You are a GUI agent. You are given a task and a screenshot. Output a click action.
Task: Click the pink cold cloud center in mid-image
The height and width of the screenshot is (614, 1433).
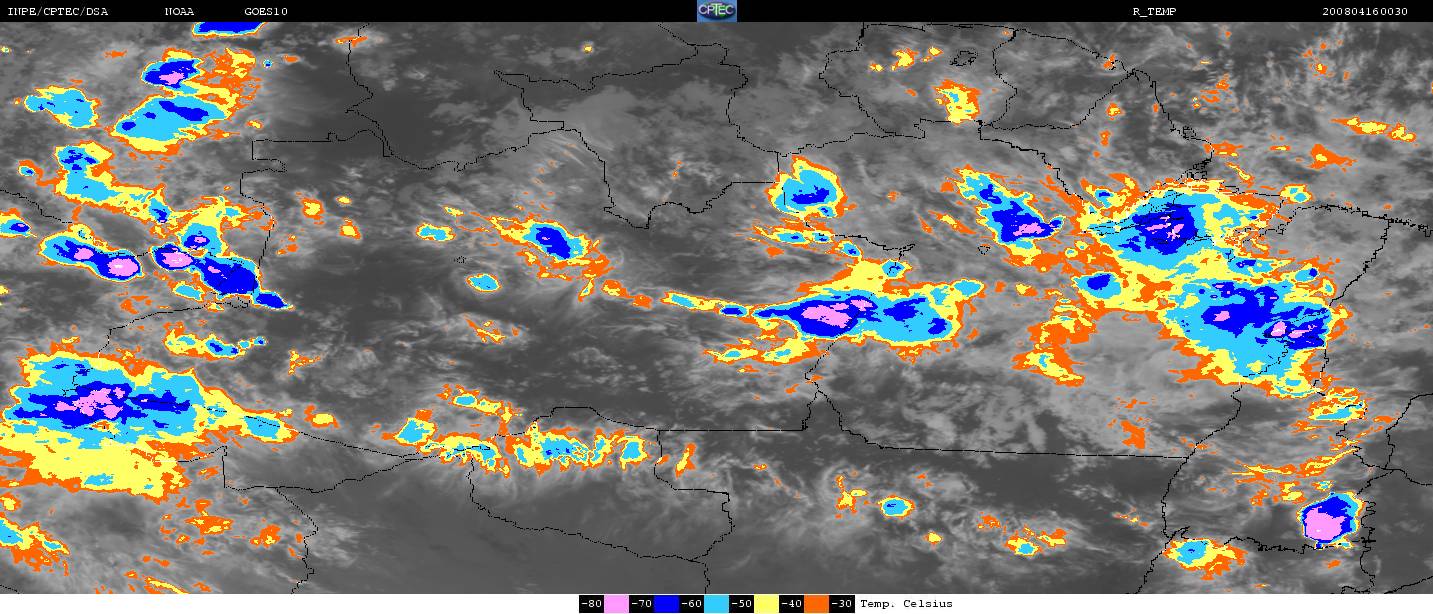(832, 313)
